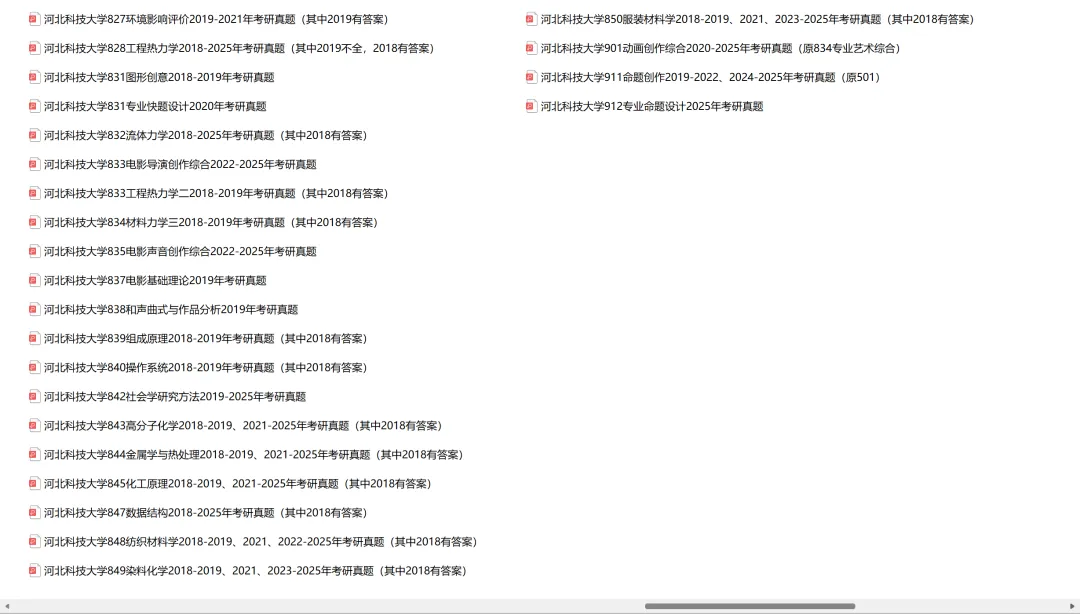Select file name 河北科技大学848纺织材料学 考研真题
Image resolution: width=1080 pixels, height=614 pixels.
pyautogui.click(x=260, y=541)
